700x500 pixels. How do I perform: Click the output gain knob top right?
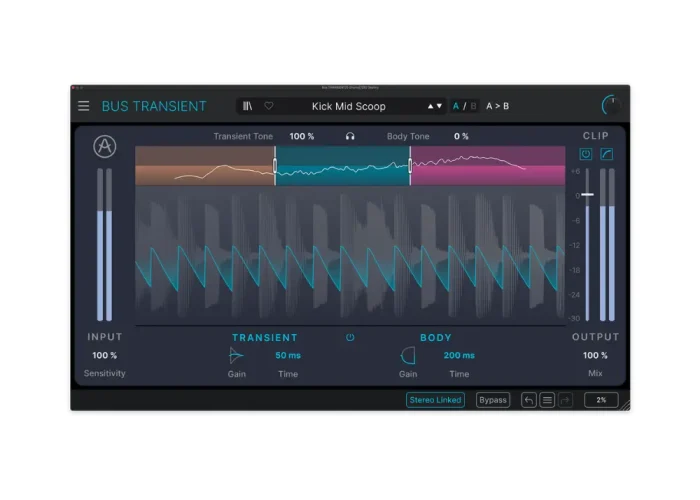[611, 106]
